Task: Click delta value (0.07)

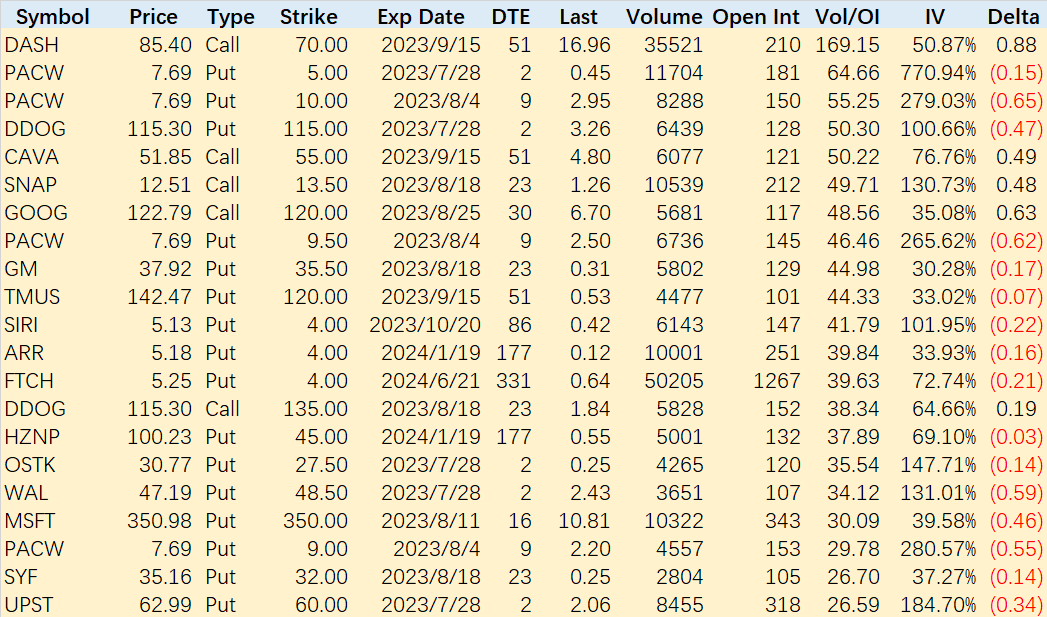Action: [x=1016, y=297]
